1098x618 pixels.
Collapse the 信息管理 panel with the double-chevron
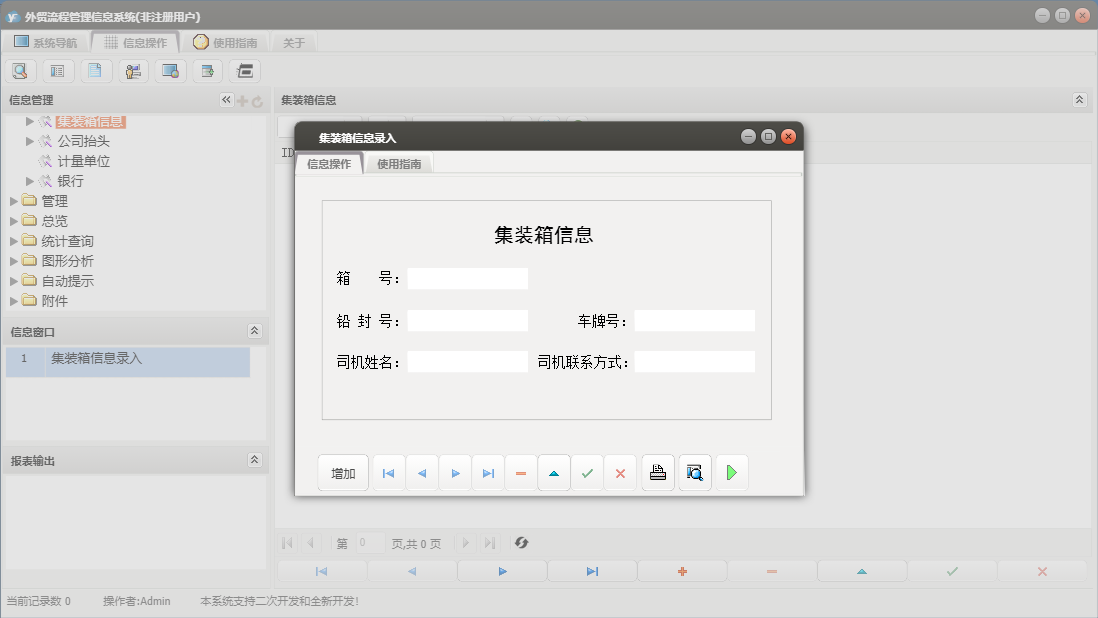[x=225, y=99]
